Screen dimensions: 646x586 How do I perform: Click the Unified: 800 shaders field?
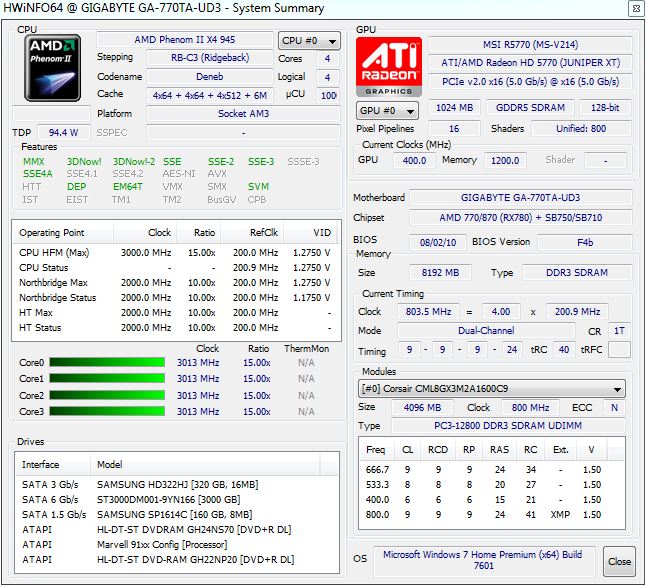click(x=581, y=129)
